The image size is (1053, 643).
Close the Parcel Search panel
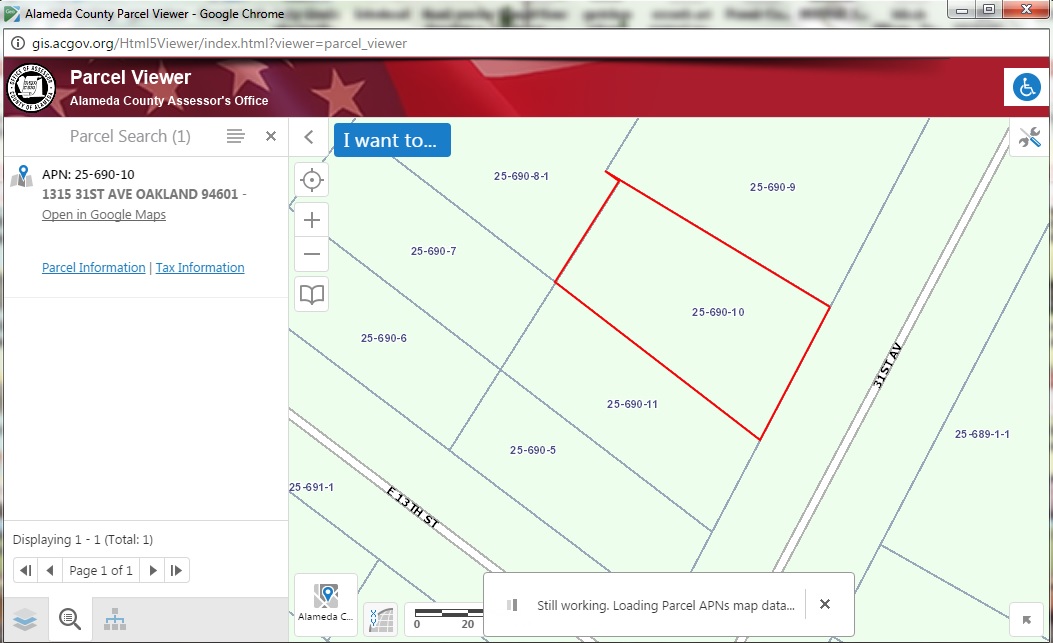[271, 136]
